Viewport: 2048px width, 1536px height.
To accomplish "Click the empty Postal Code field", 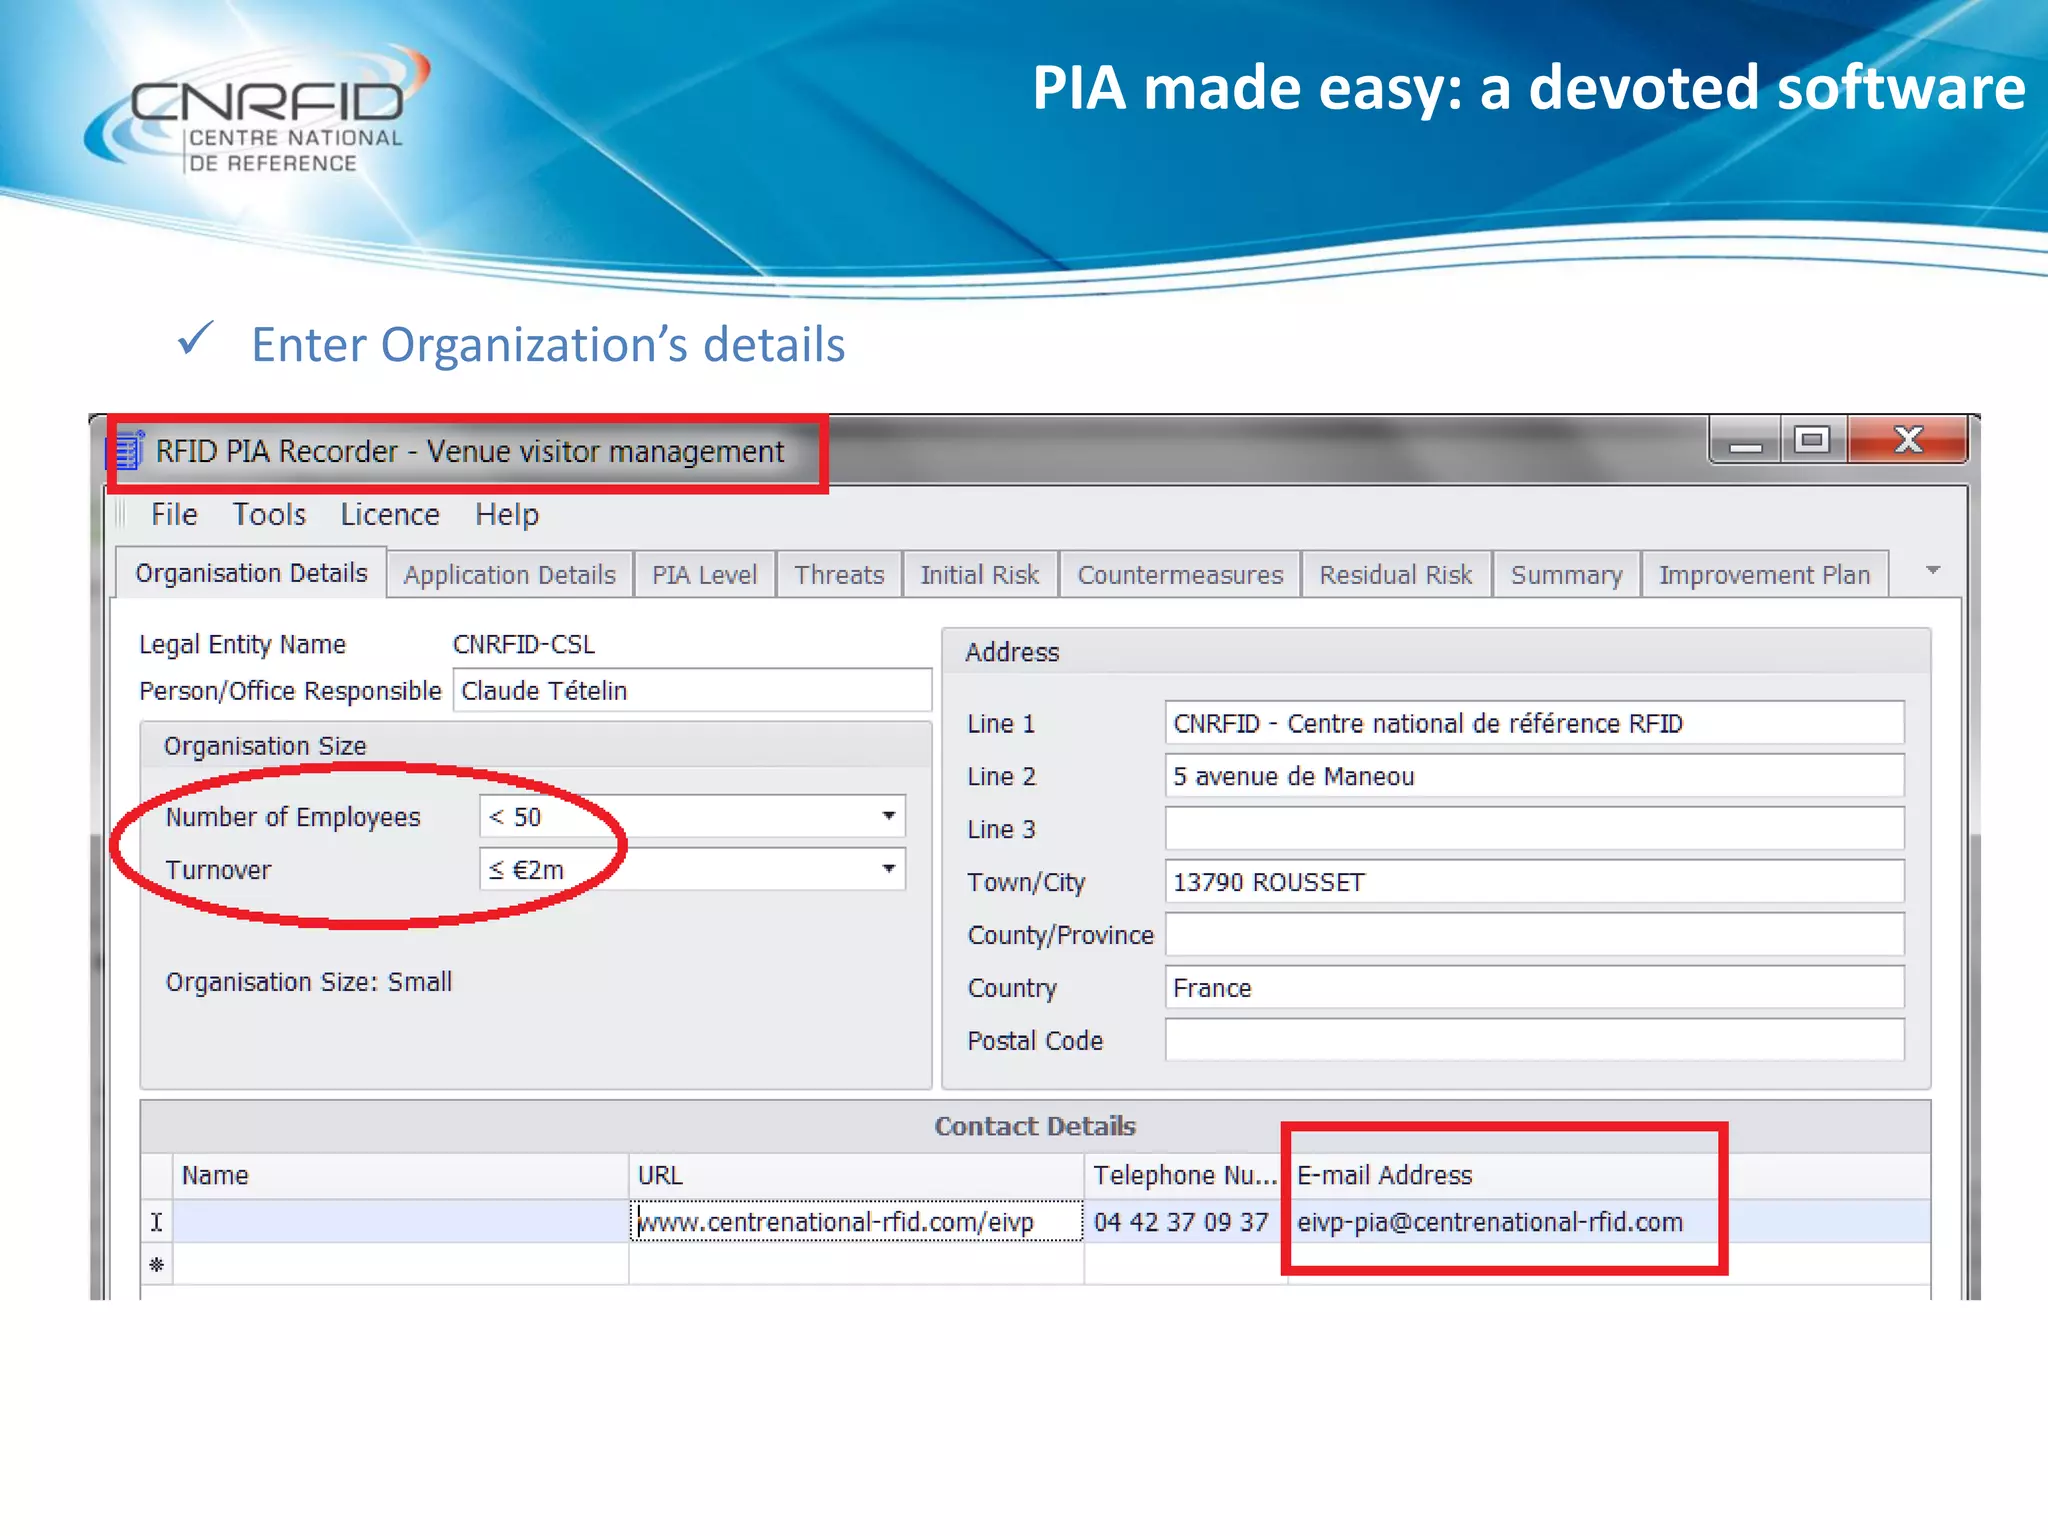I will pyautogui.click(x=1534, y=1041).
